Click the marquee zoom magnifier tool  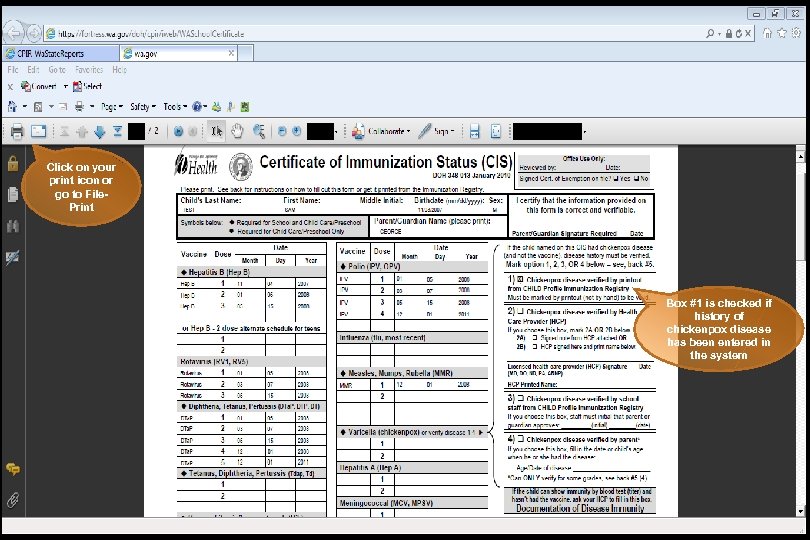click(259, 132)
